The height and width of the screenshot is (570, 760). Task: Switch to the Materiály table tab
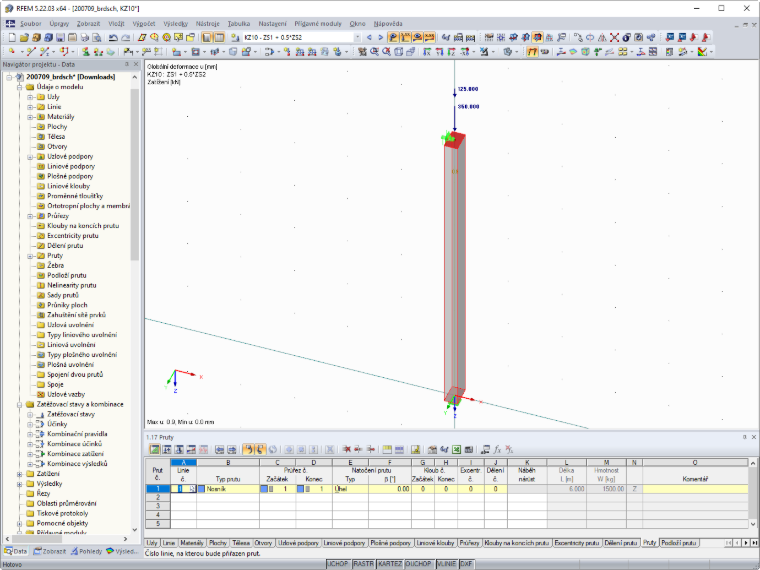point(191,543)
